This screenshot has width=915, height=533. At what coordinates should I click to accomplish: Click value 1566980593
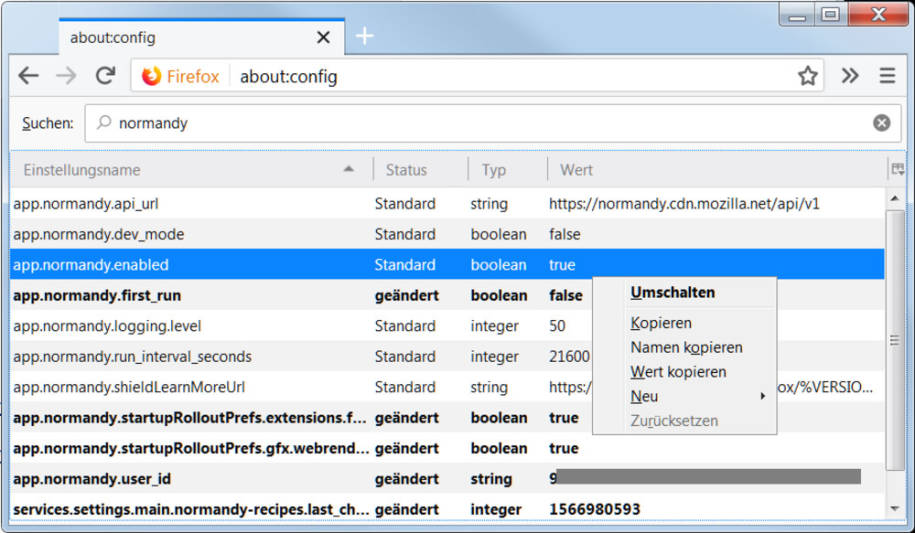click(594, 509)
